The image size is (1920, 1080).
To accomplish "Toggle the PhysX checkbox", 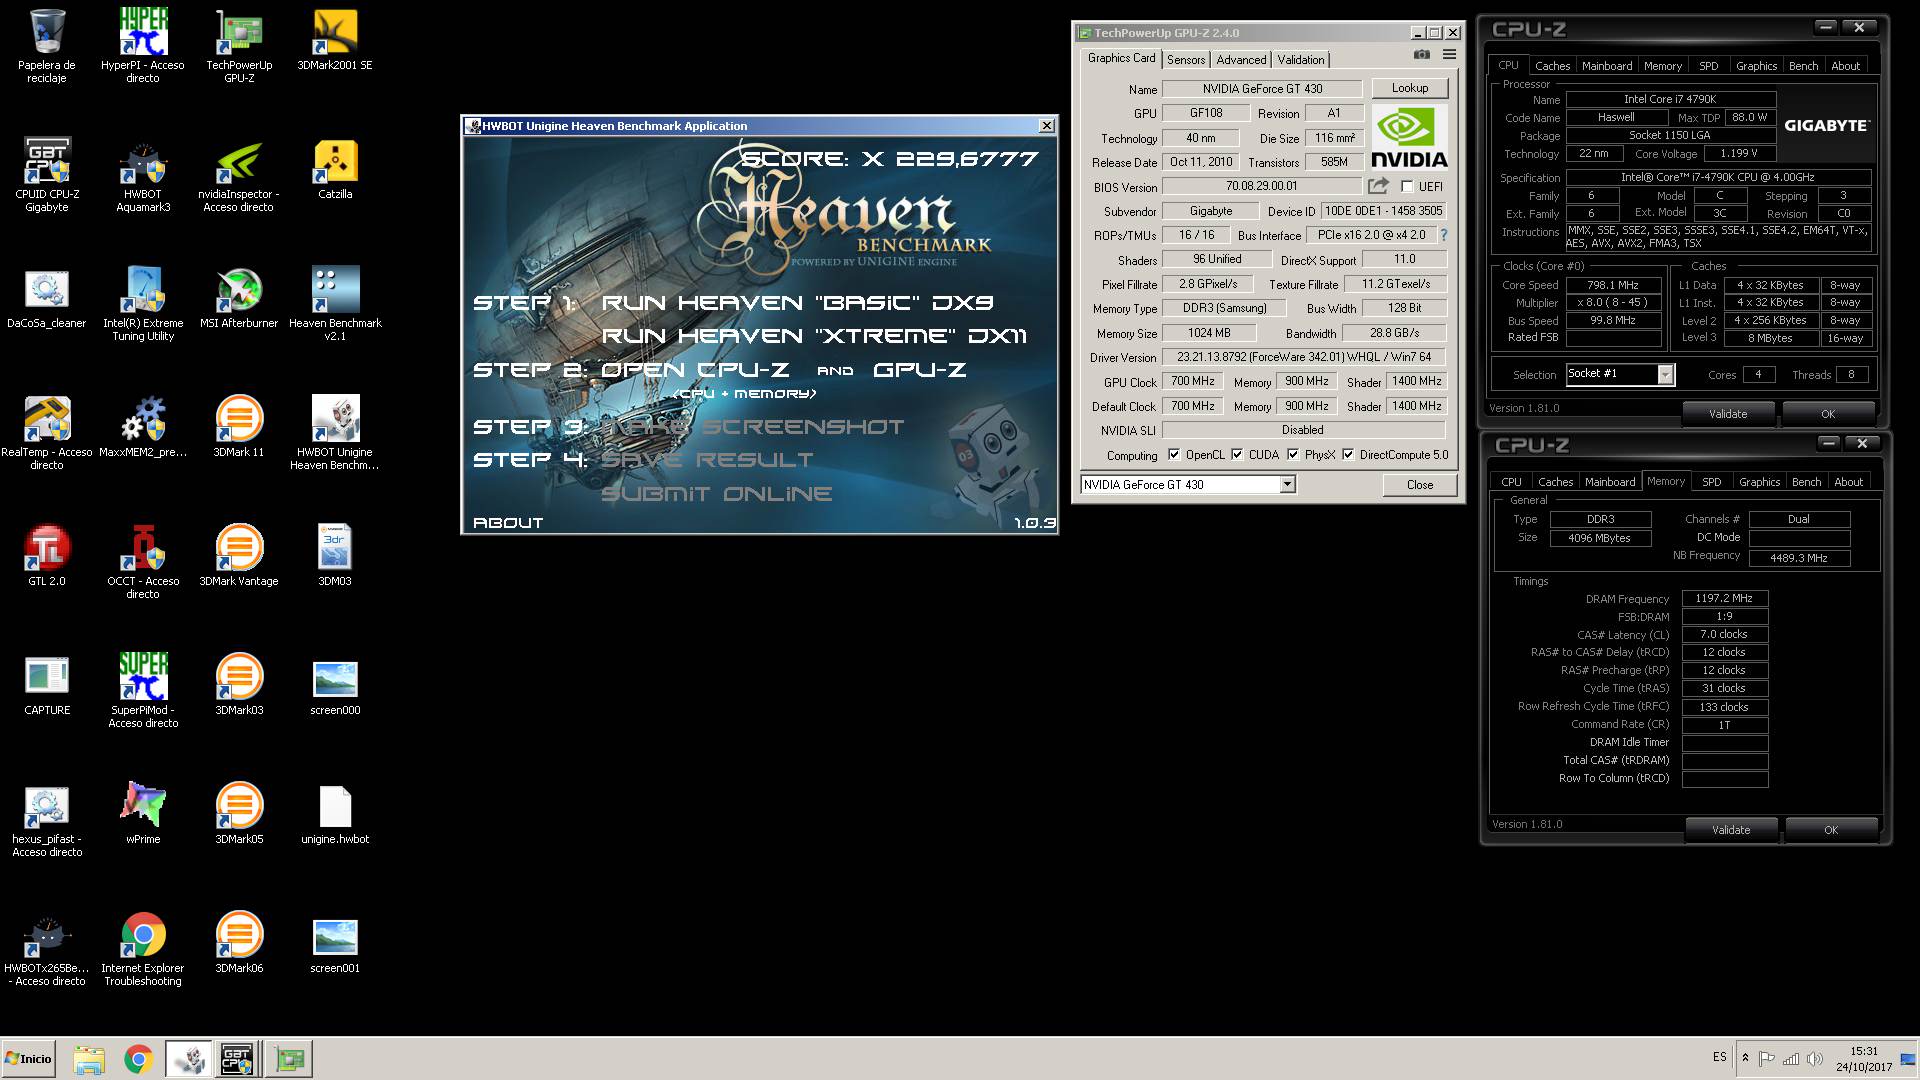I will 1293,455.
